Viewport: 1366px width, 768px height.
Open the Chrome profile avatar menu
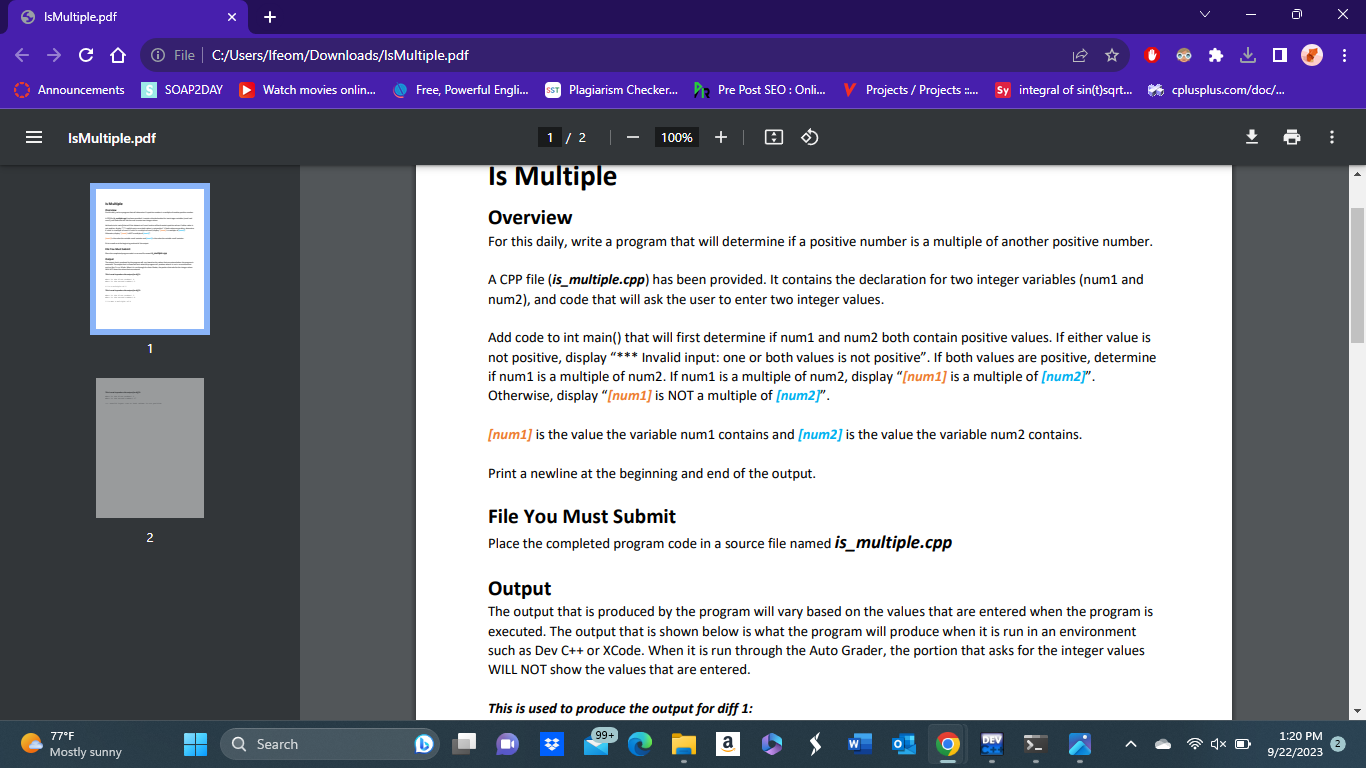(1311, 57)
